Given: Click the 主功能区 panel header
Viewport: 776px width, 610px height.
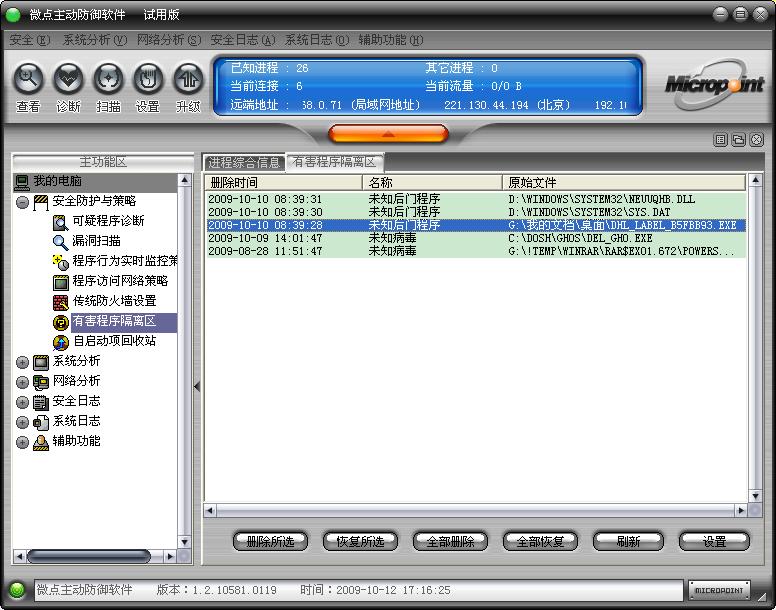Looking at the screenshot, I should (103, 162).
